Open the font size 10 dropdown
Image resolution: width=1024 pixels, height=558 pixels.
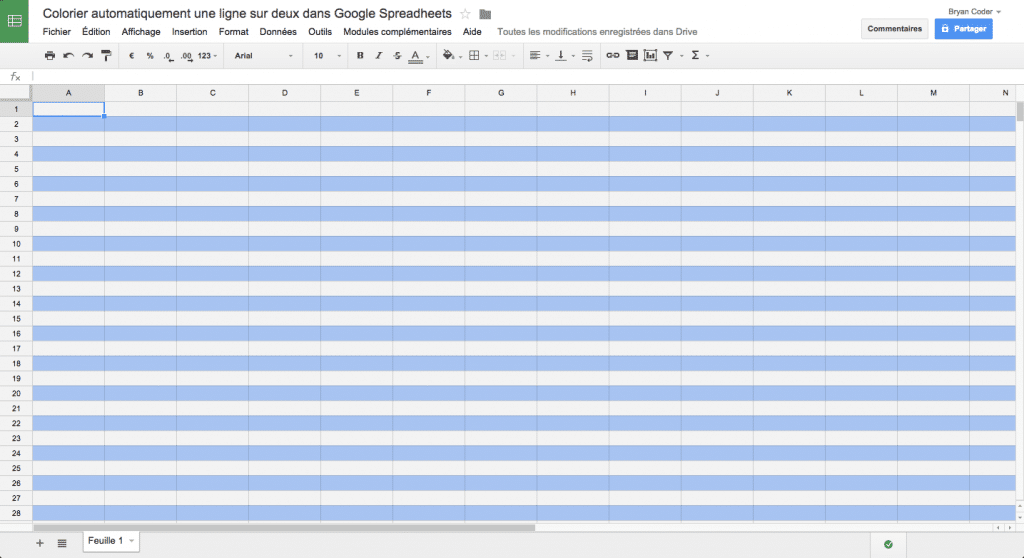[327, 56]
